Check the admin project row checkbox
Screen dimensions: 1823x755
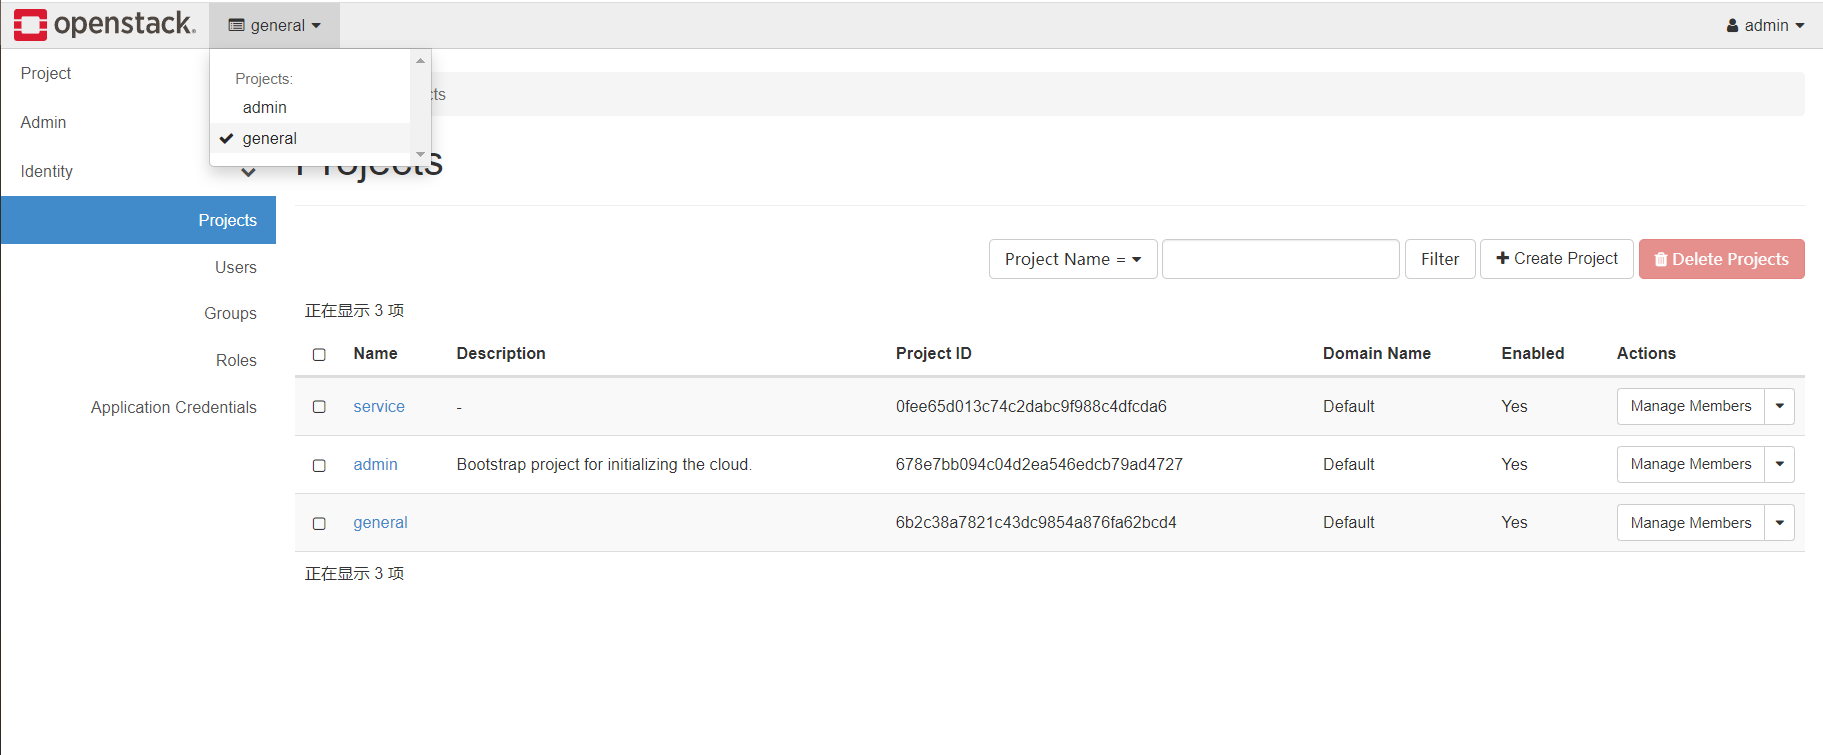pos(319,465)
